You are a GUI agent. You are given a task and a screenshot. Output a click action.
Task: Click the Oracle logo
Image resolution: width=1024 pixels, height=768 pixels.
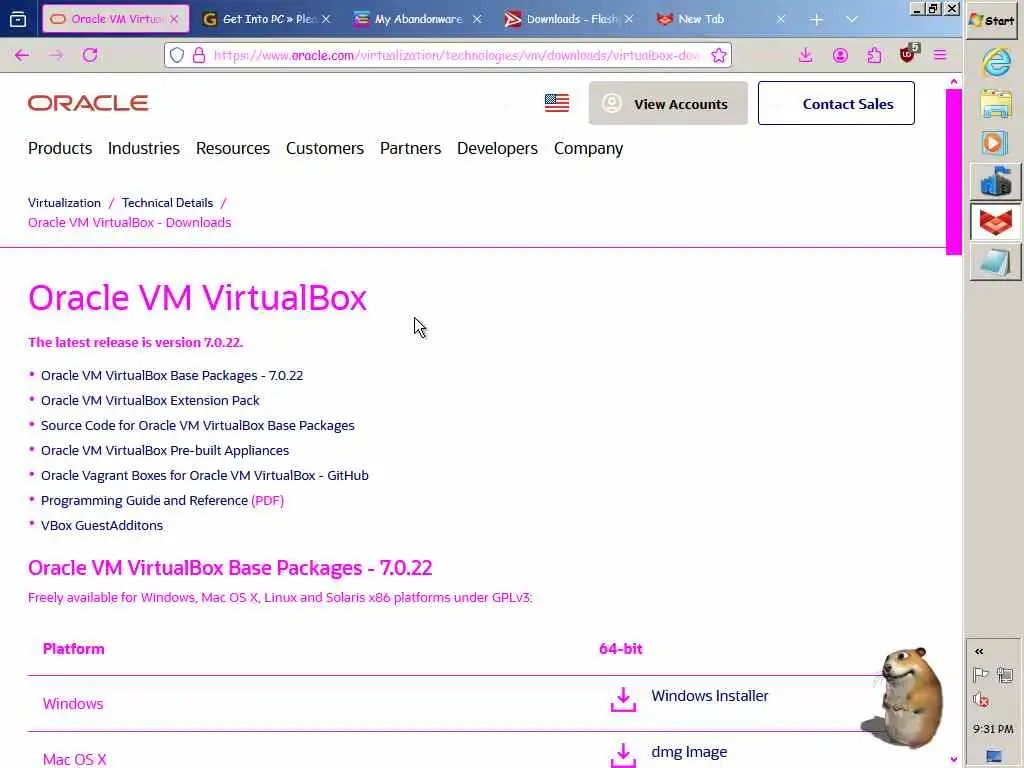pyautogui.click(x=88, y=103)
